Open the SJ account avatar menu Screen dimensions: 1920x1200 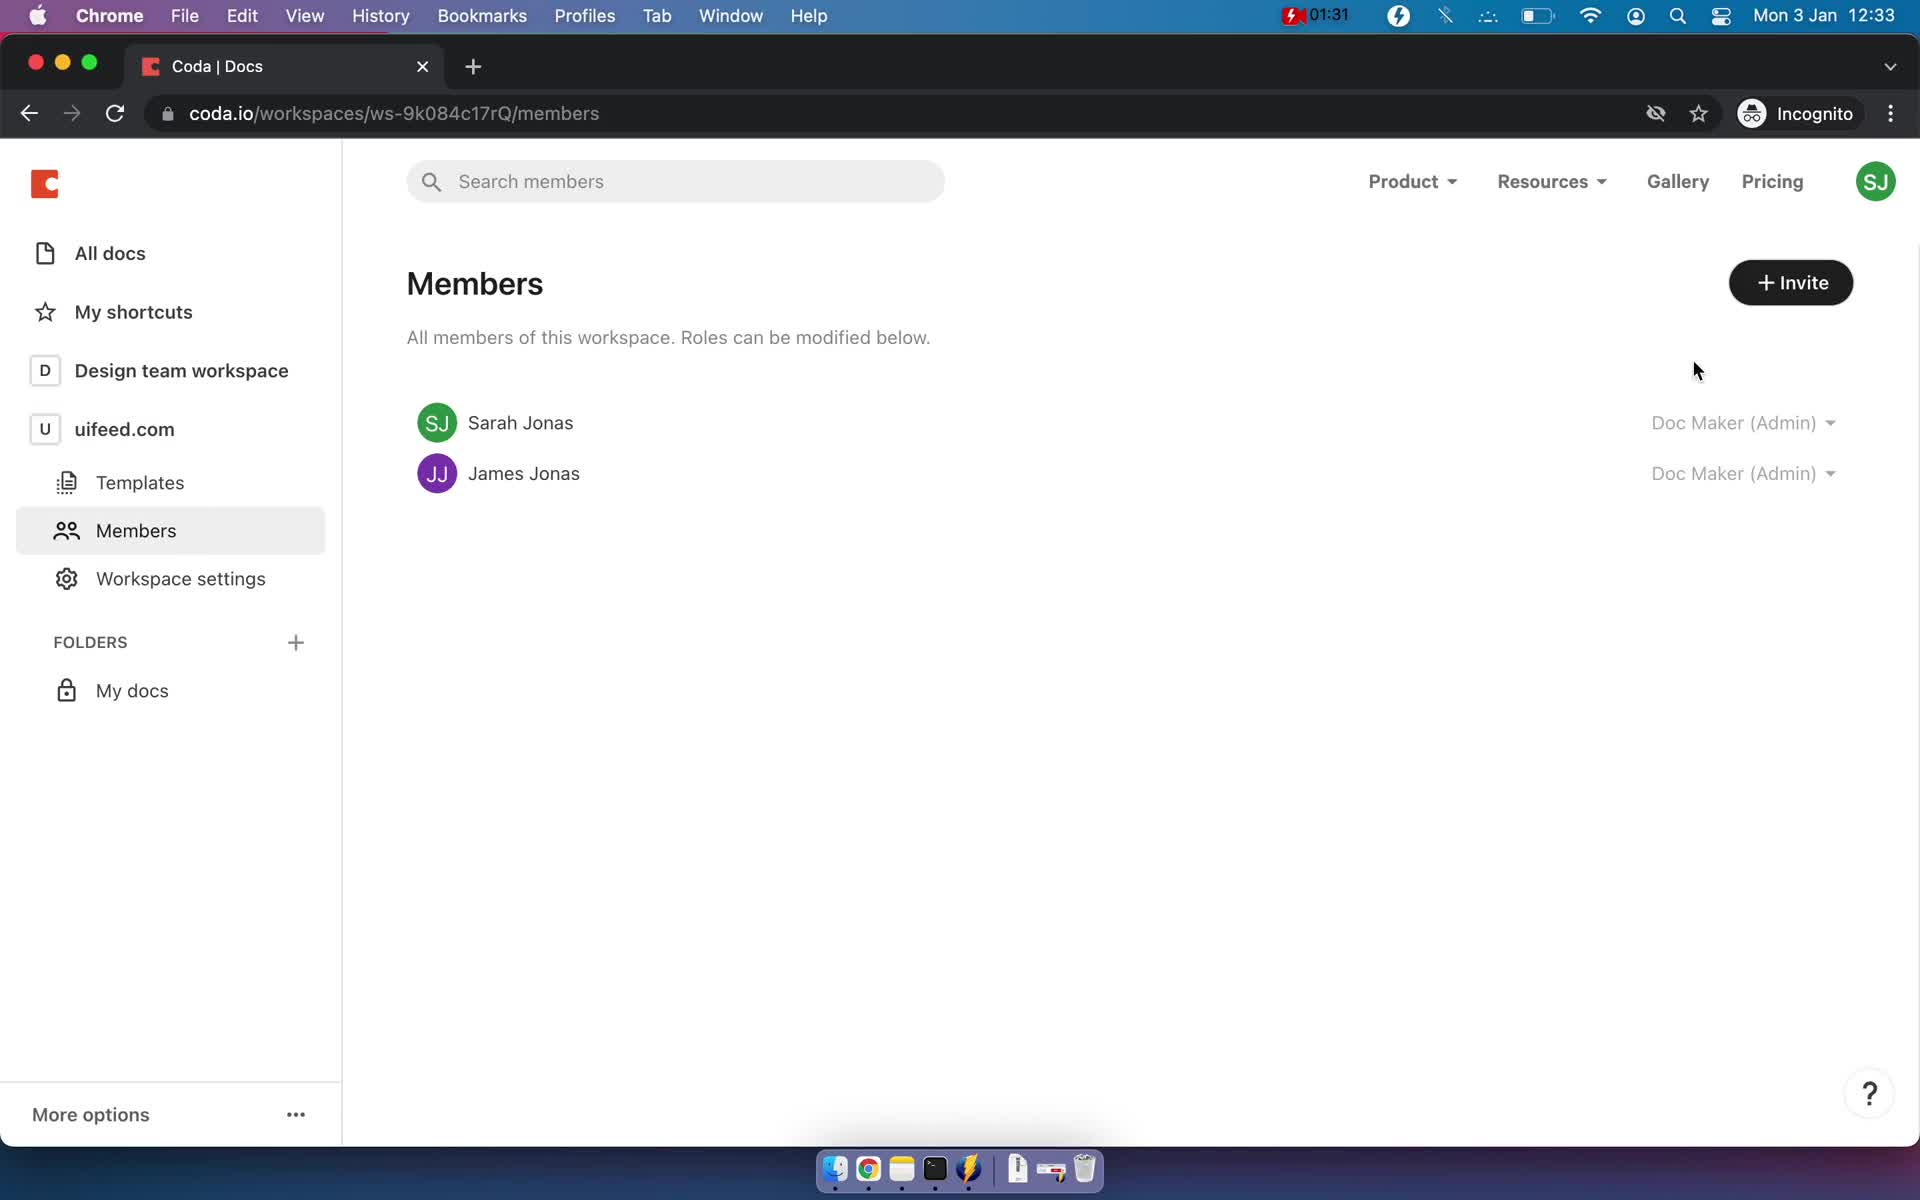1875,182
